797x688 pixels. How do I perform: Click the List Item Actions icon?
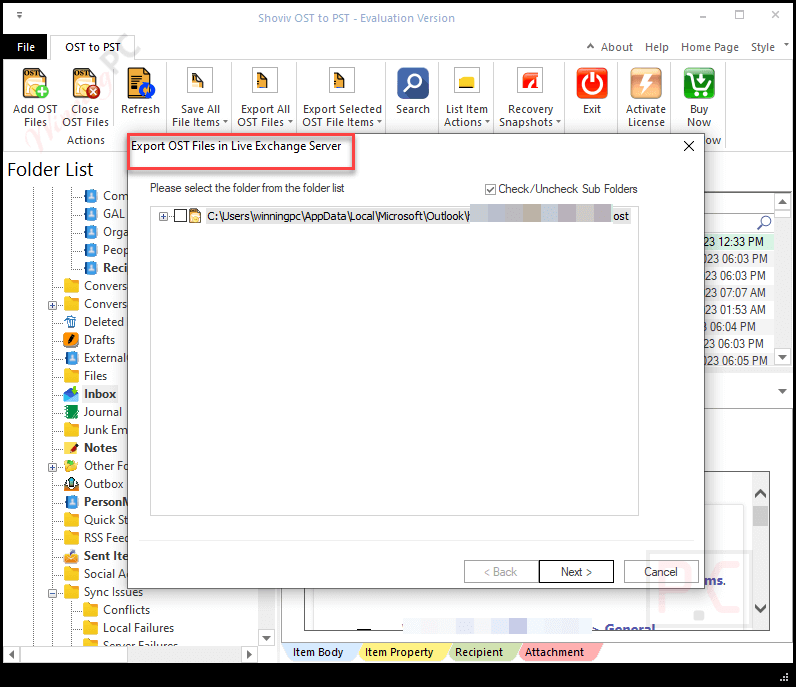(467, 81)
